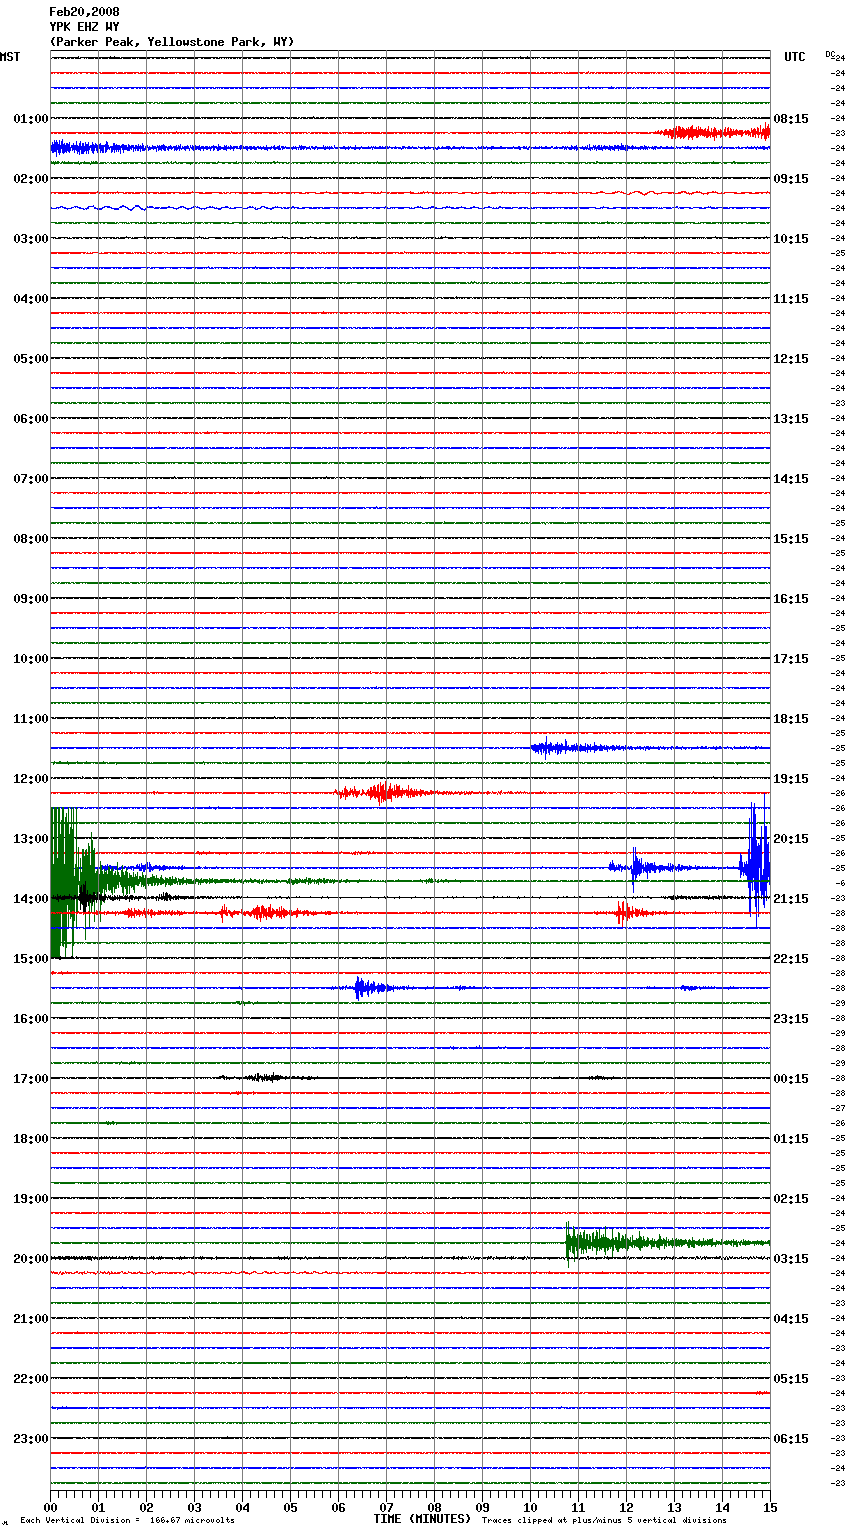The height and width of the screenshot is (1534, 850).
Task: Click the 09:15 UTC time label
Action: (x=791, y=179)
